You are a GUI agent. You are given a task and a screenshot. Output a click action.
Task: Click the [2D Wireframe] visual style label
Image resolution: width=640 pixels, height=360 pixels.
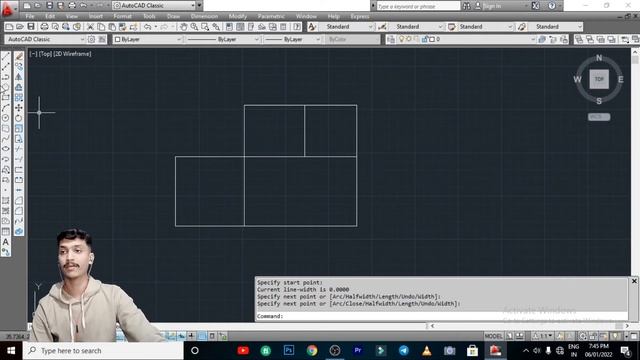pyautogui.click(x=72, y=54)
